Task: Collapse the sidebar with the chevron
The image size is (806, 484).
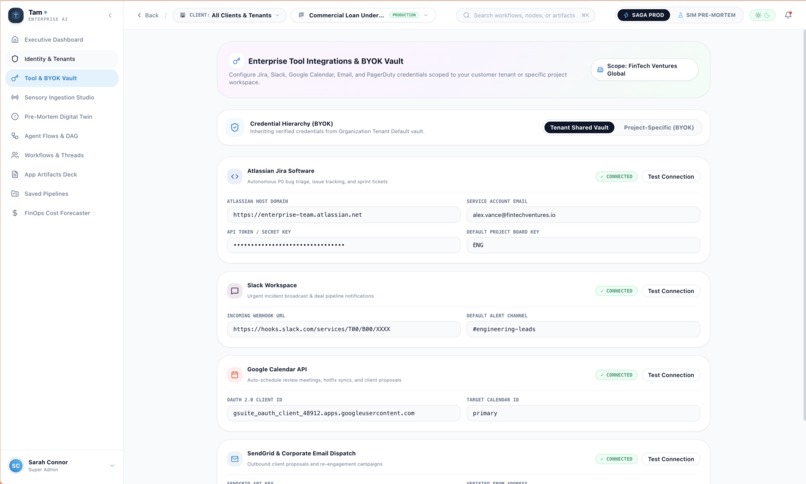Action: [x=110, y=15]
